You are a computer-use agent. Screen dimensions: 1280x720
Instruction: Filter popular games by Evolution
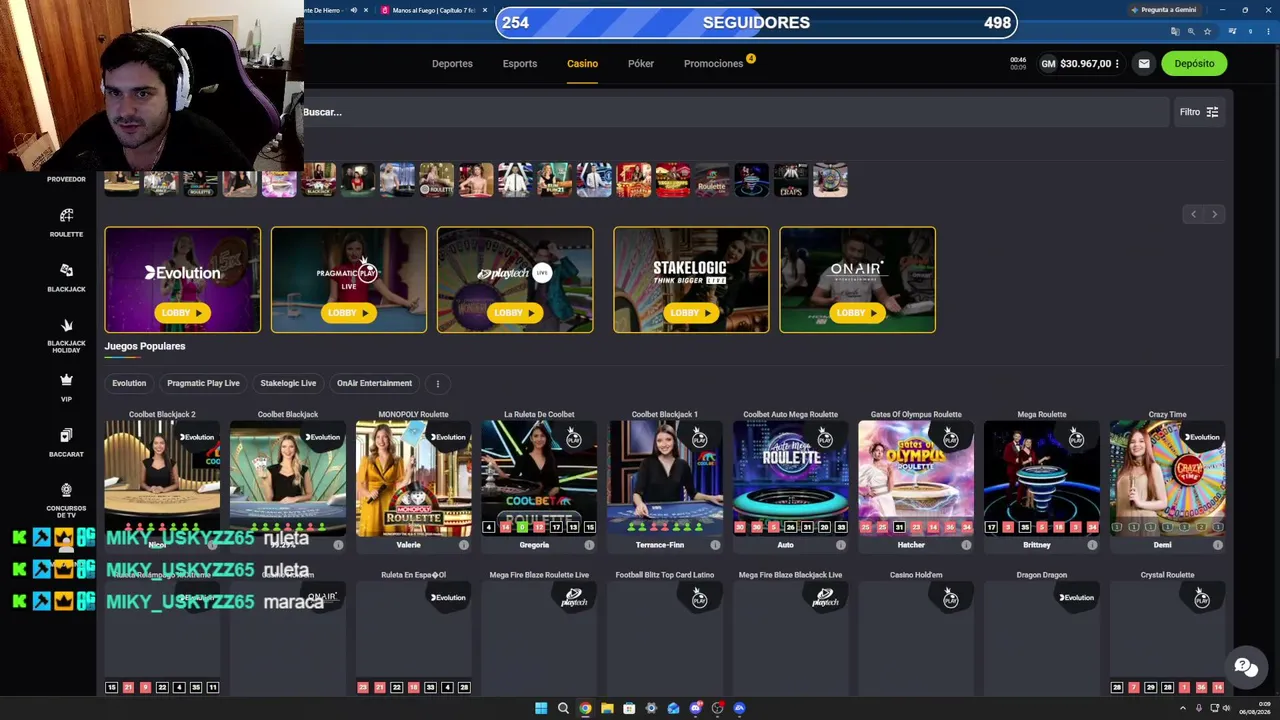129,383
